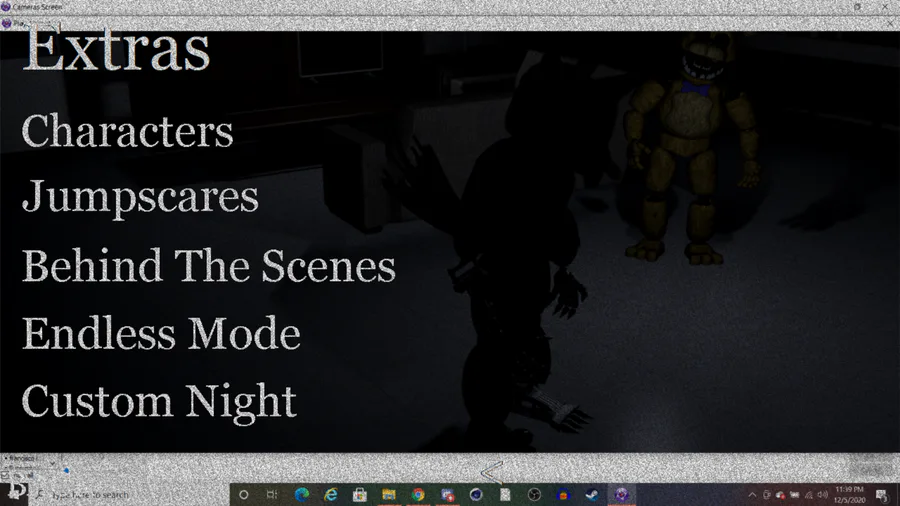This screenshot has height=506, width=900.
Task: Open the notification center icon
Action: click(882, 495)
